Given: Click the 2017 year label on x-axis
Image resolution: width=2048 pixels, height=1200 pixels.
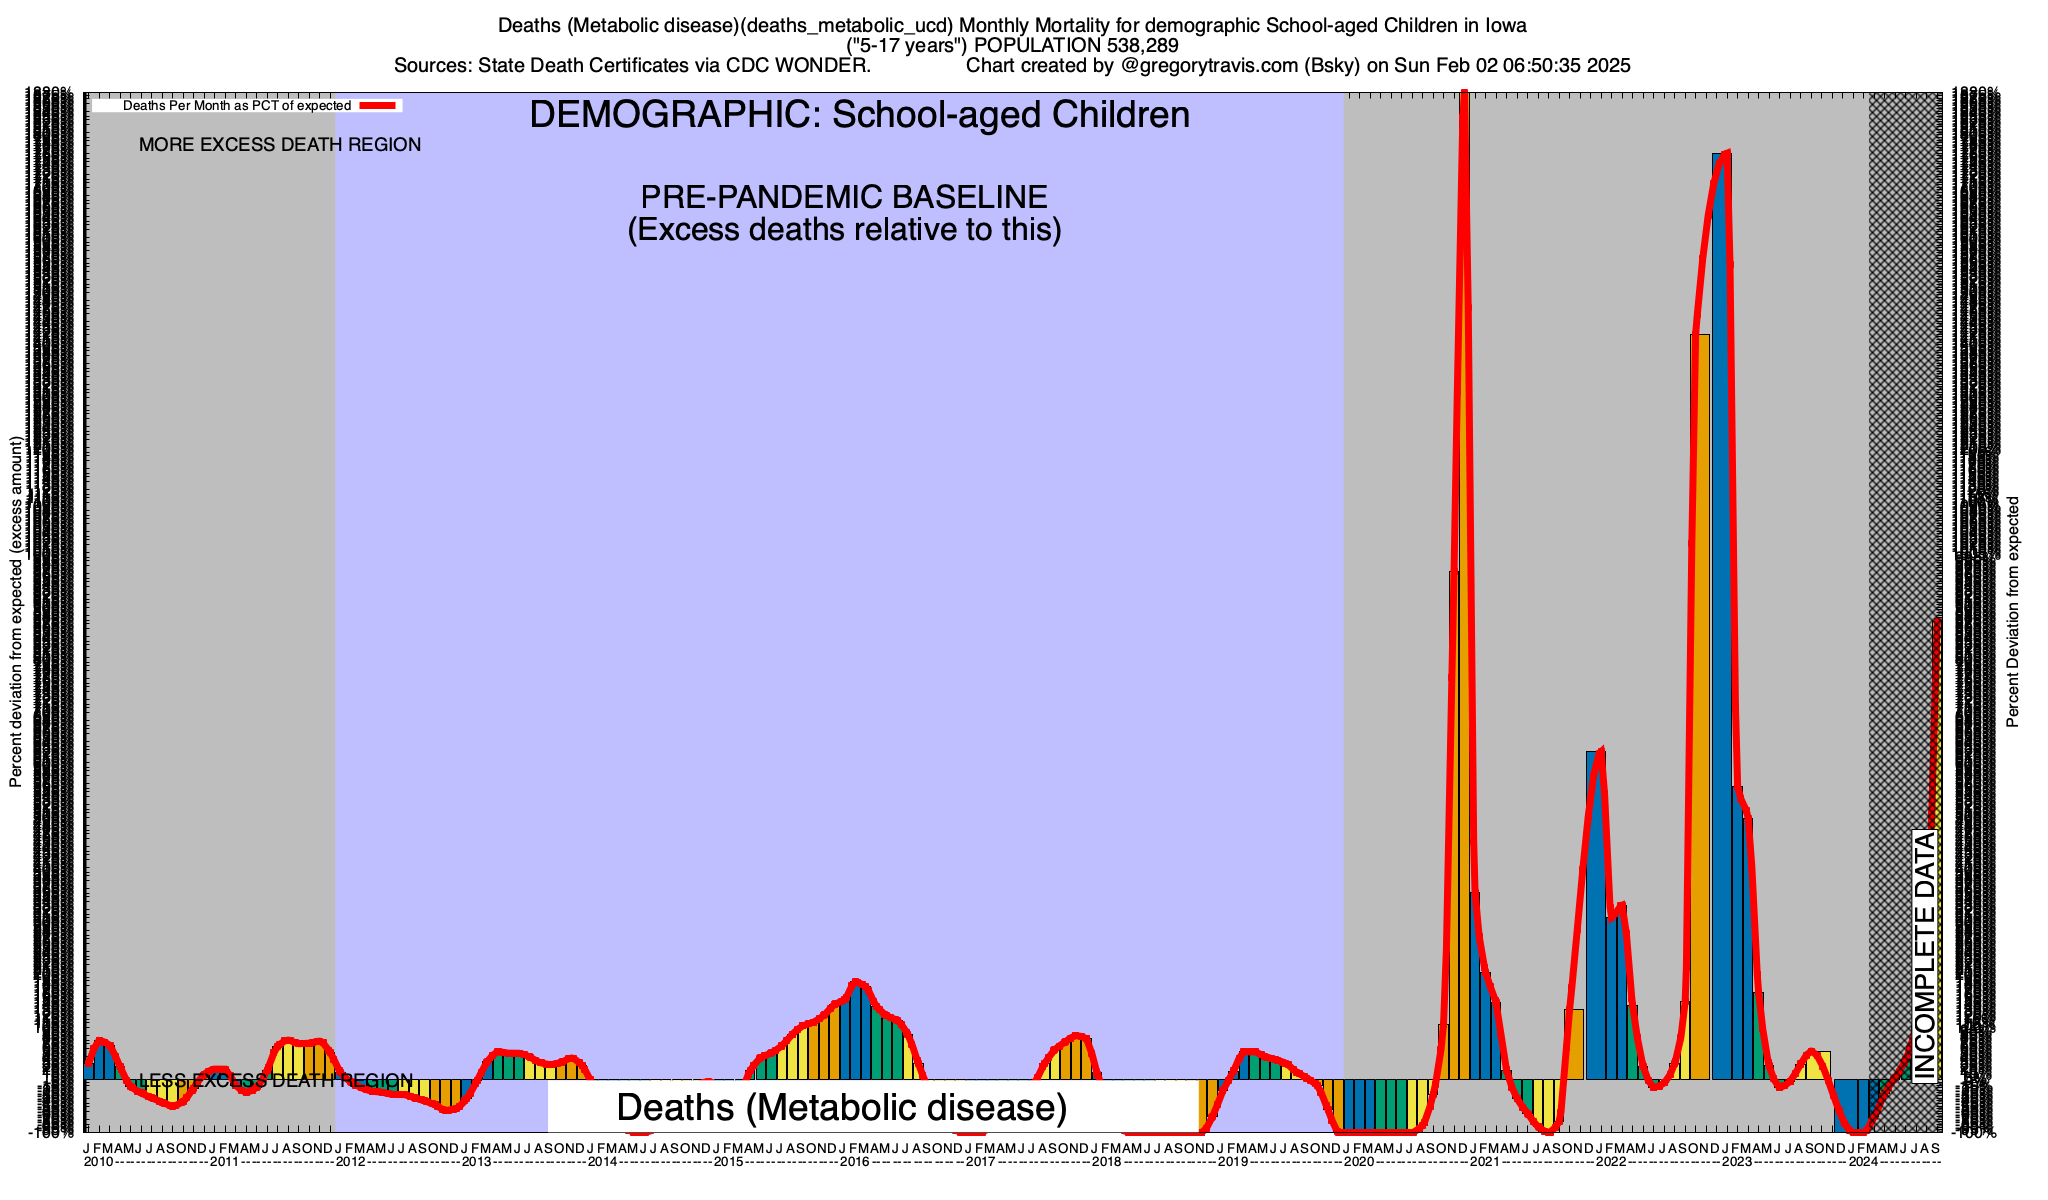Looking at the screenshot, I should tap(980, 1162).
